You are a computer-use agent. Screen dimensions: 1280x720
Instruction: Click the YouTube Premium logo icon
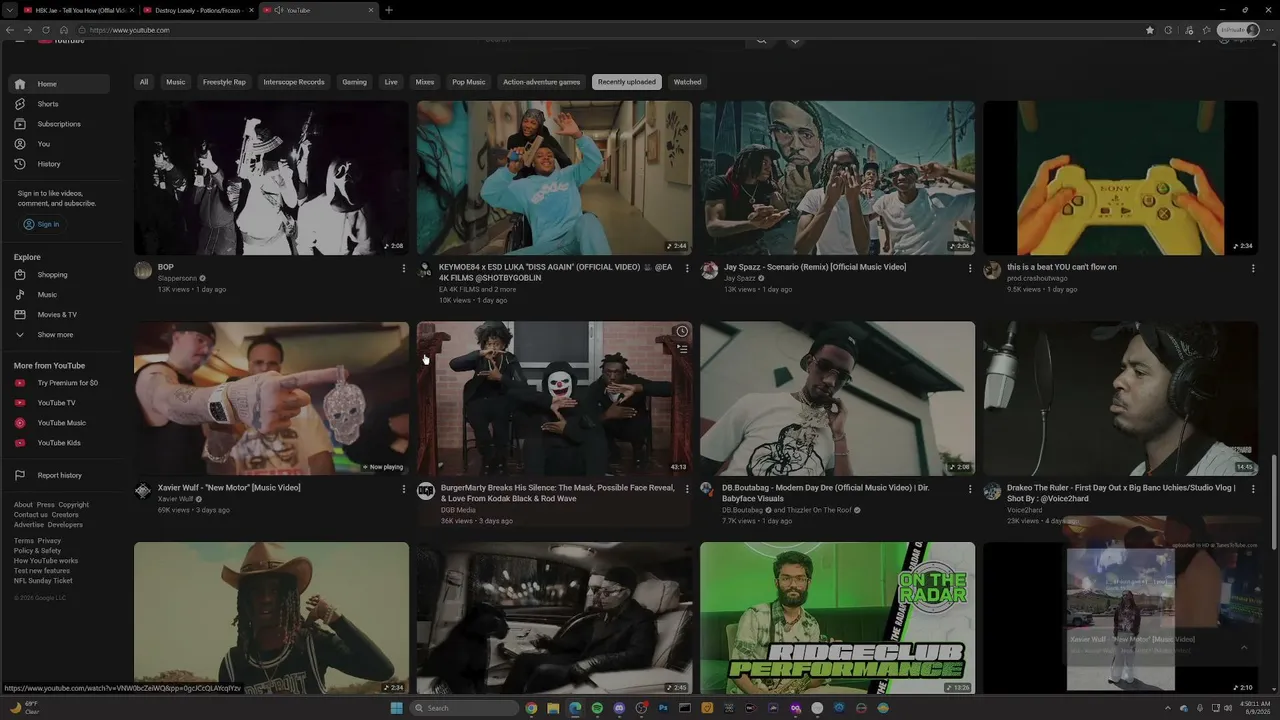click(20, 383)
